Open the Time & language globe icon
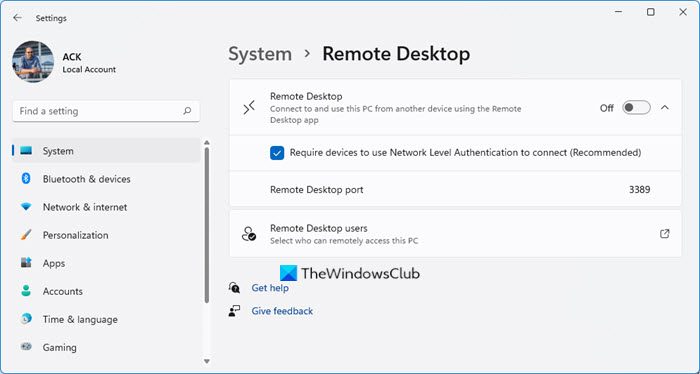 pos(26,319)
